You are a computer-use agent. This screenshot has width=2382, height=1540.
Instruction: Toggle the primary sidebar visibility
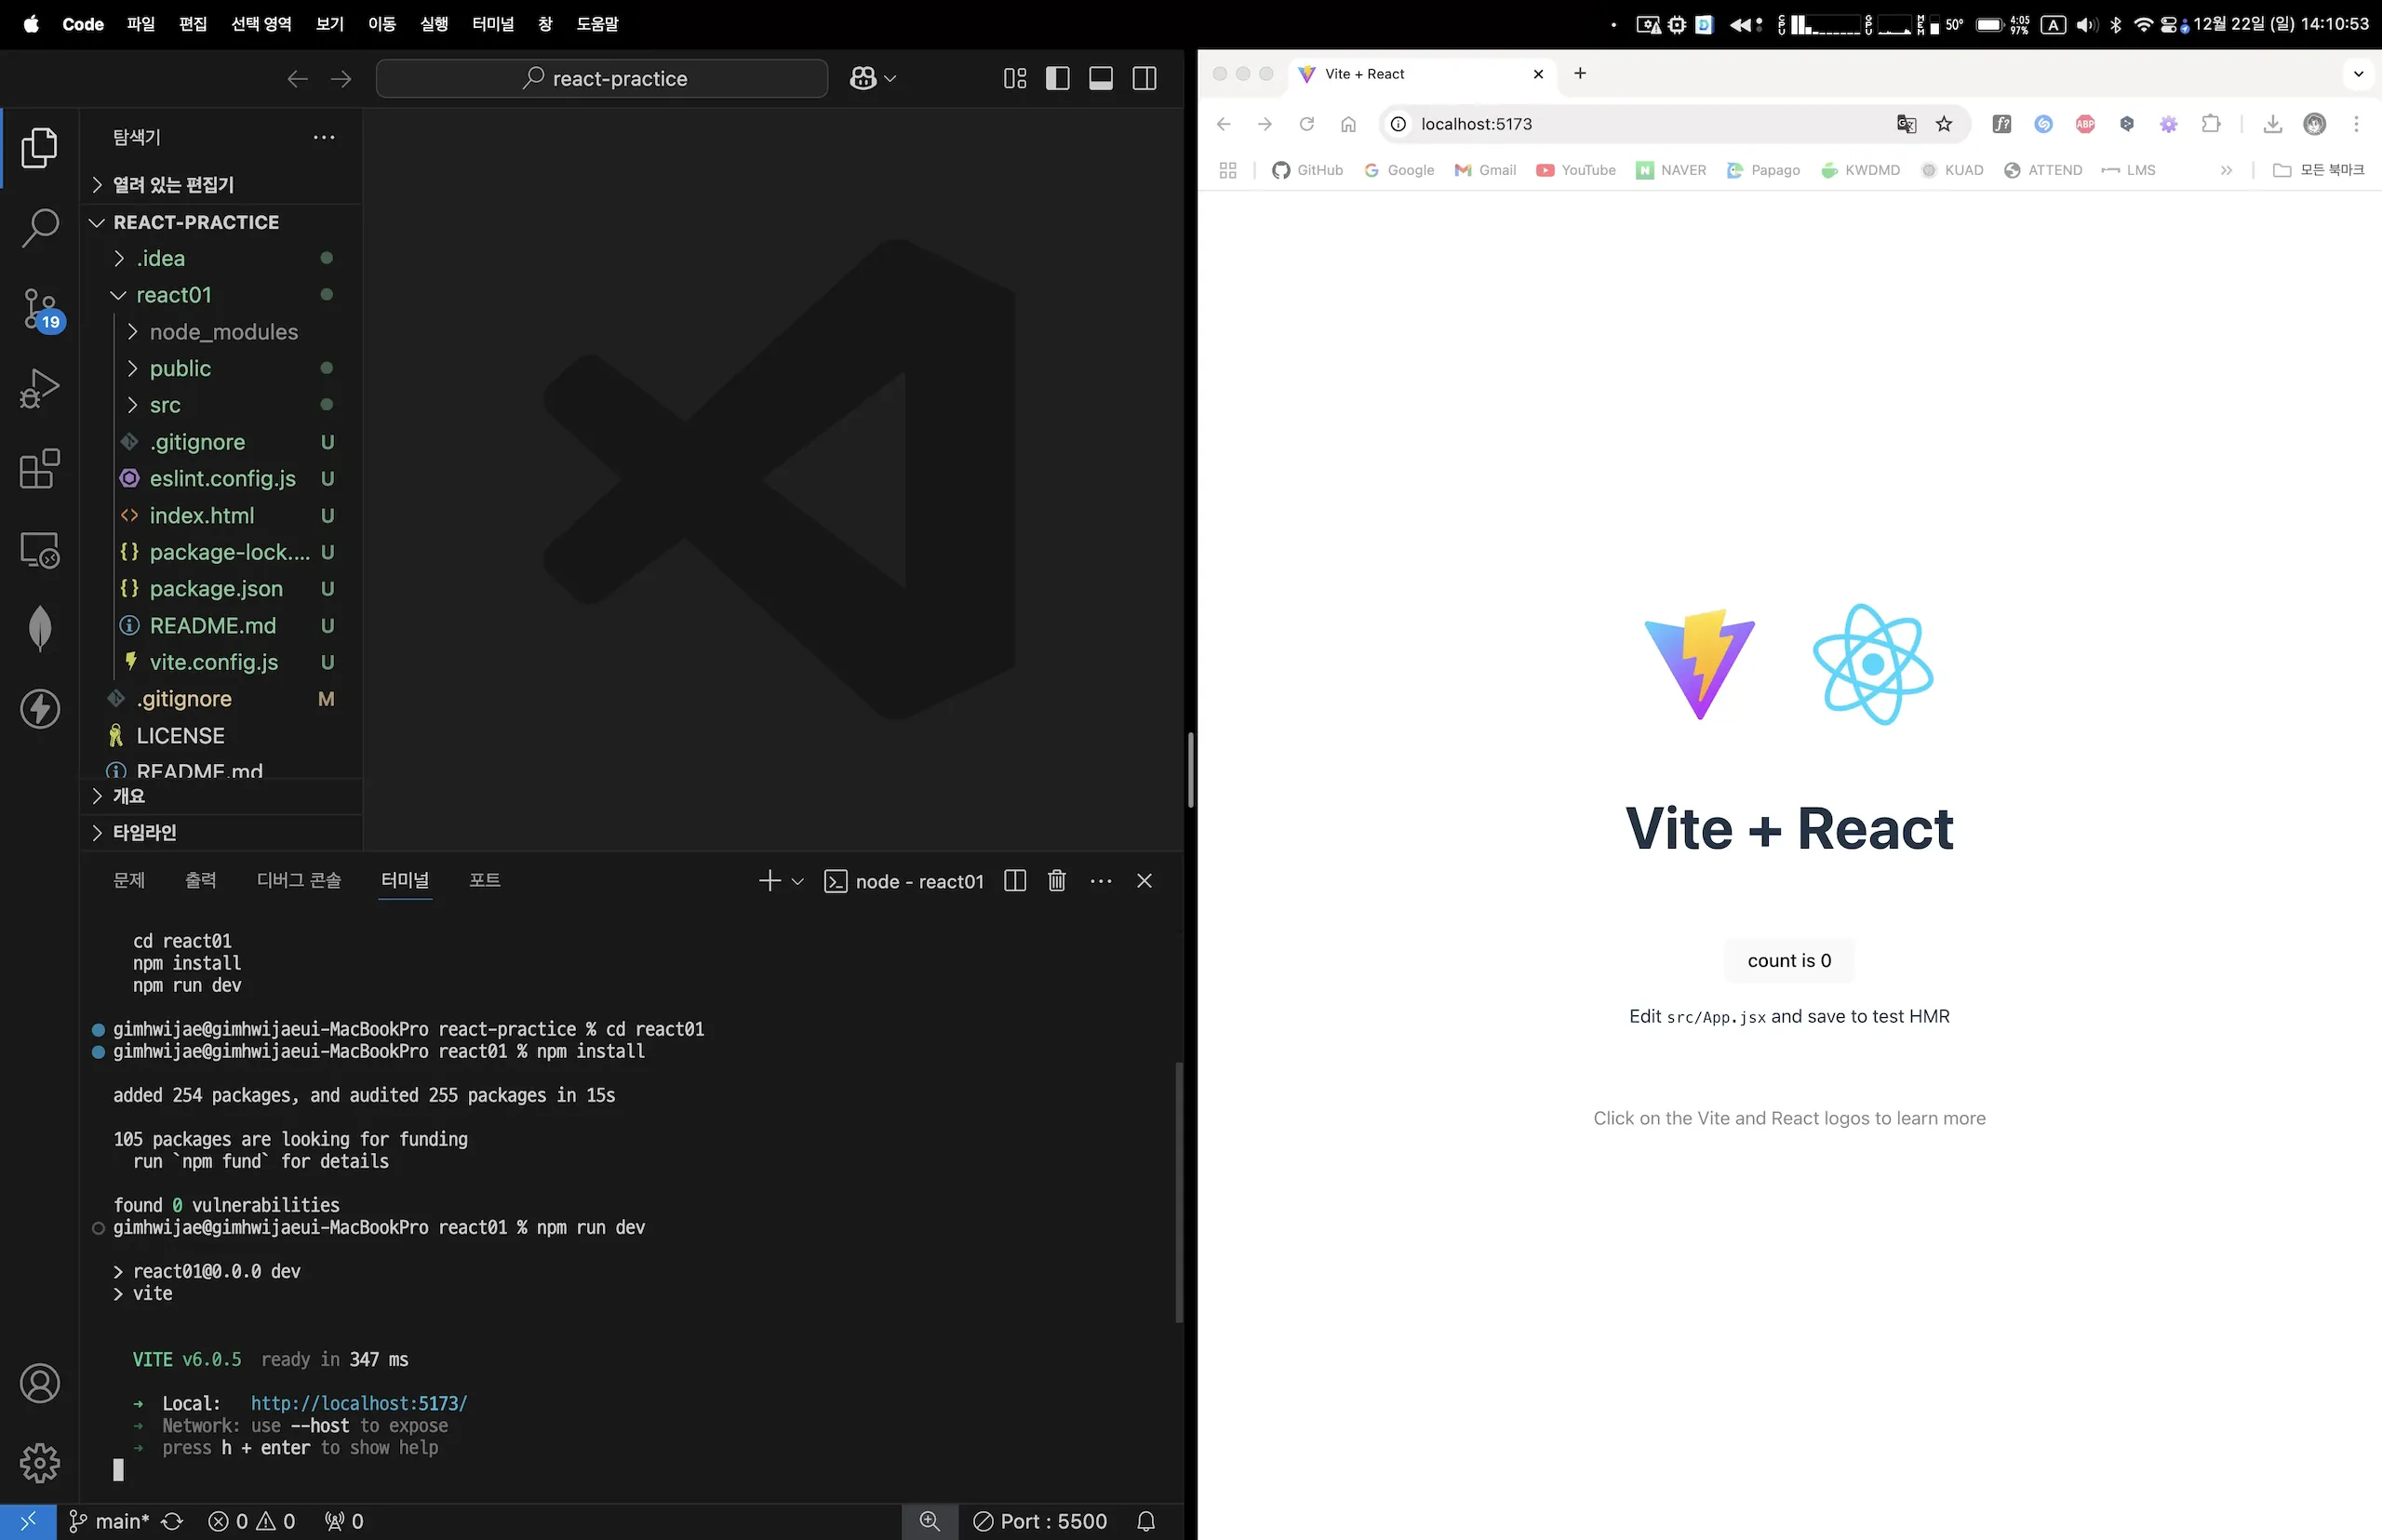tap(1057, 78)
